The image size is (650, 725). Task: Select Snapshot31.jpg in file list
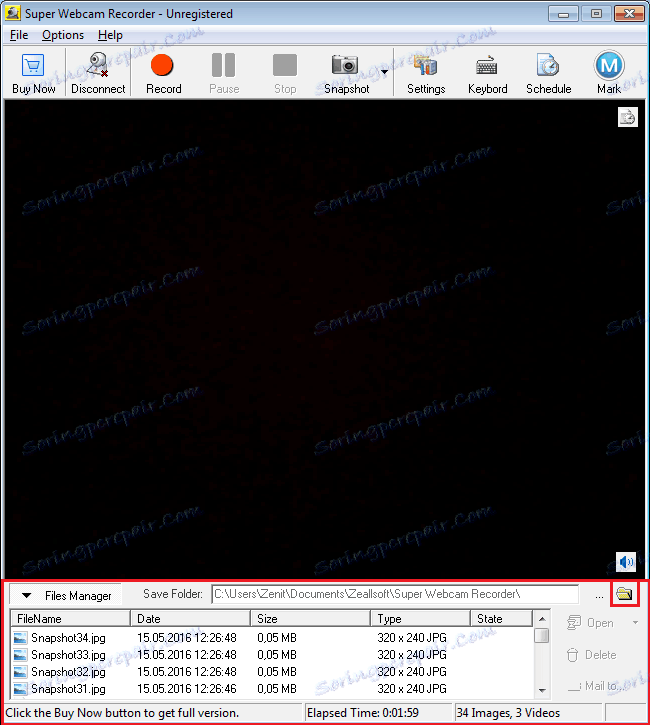coord(68,689)
